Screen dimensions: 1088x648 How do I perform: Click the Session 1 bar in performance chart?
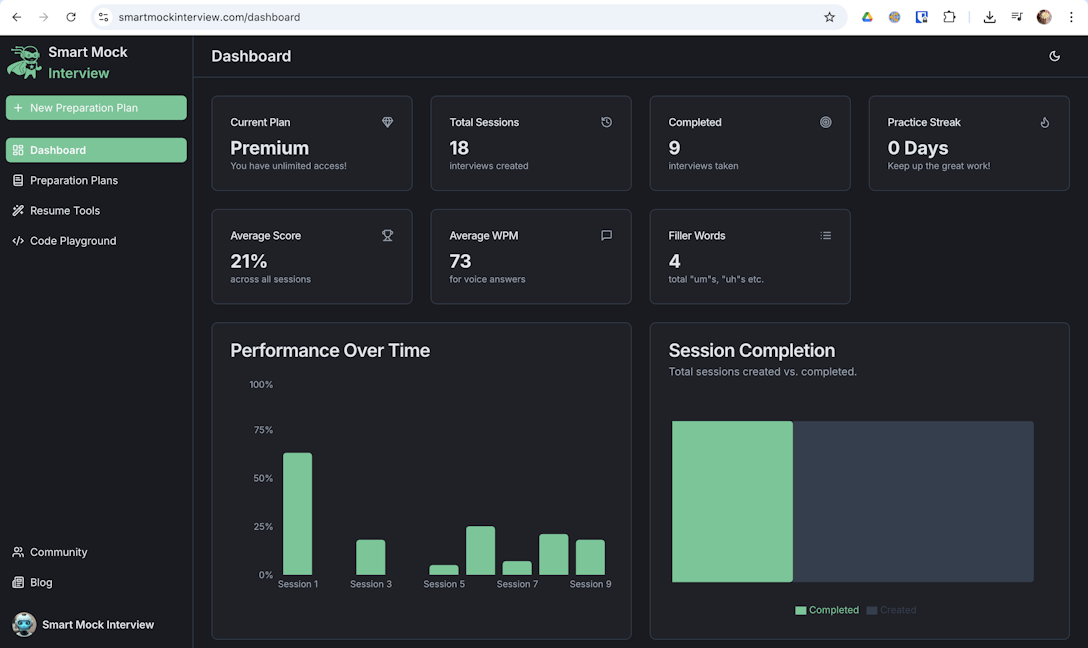click(x=297, y=514)
